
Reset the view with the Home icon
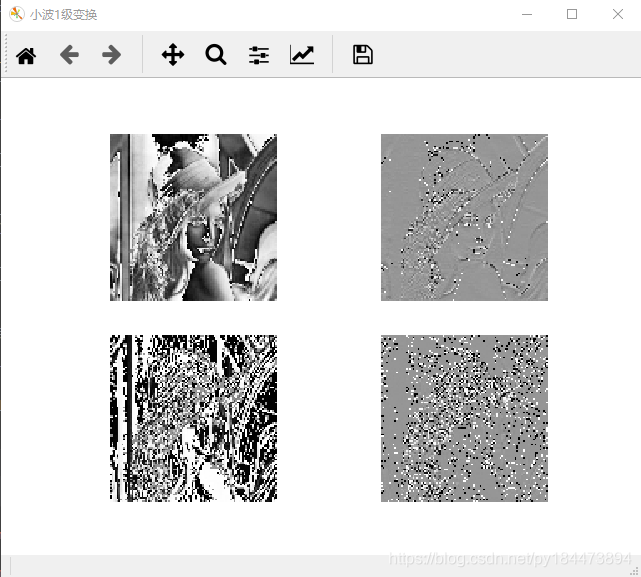point(26,55)
